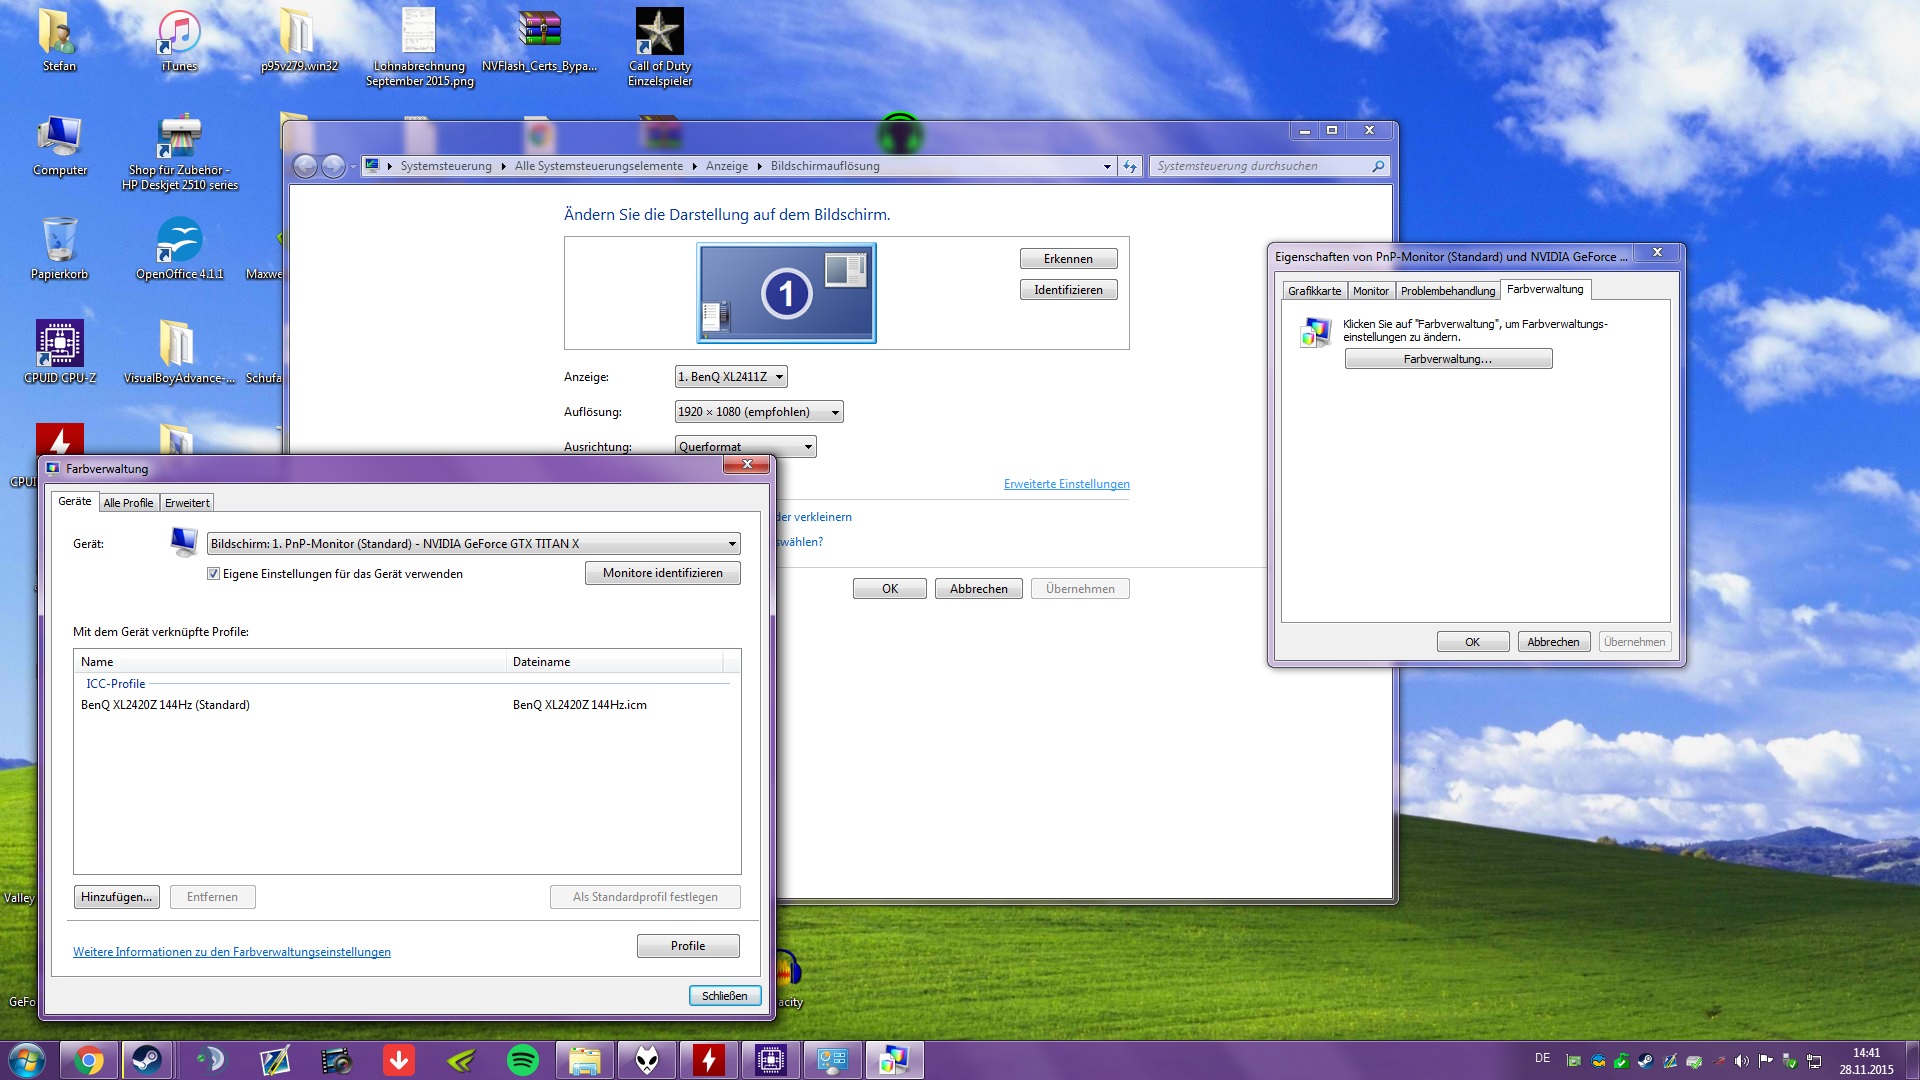
Task: Click the Farbverwaltung... button
Action: 1447,359
